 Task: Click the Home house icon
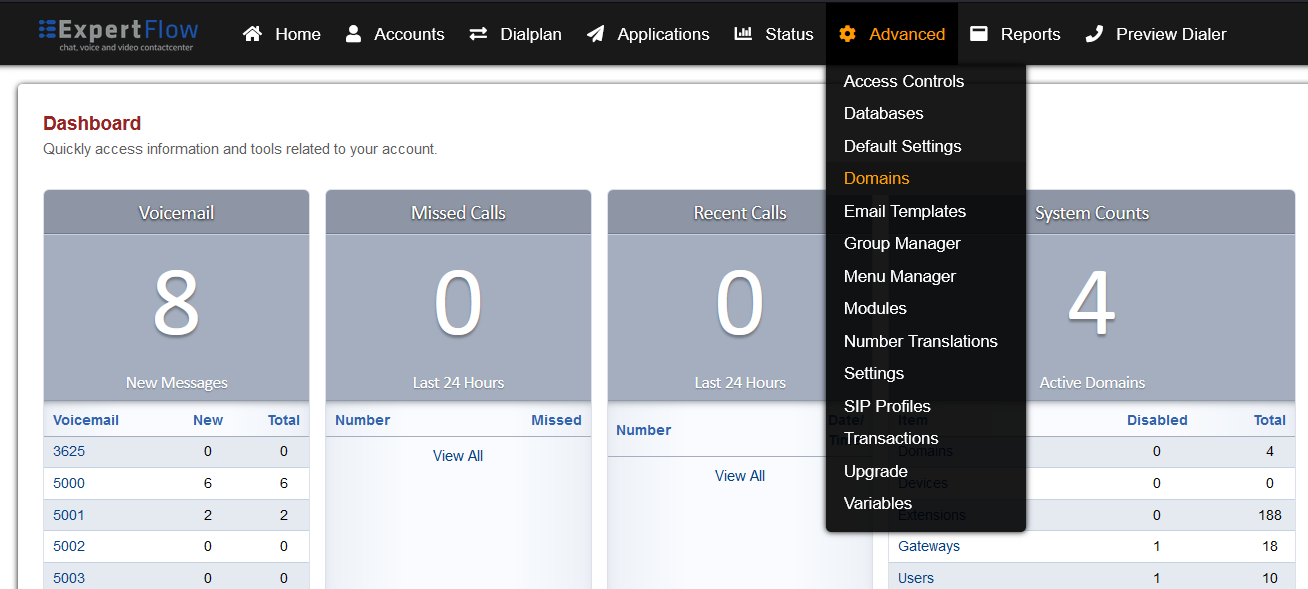[253, 34]
